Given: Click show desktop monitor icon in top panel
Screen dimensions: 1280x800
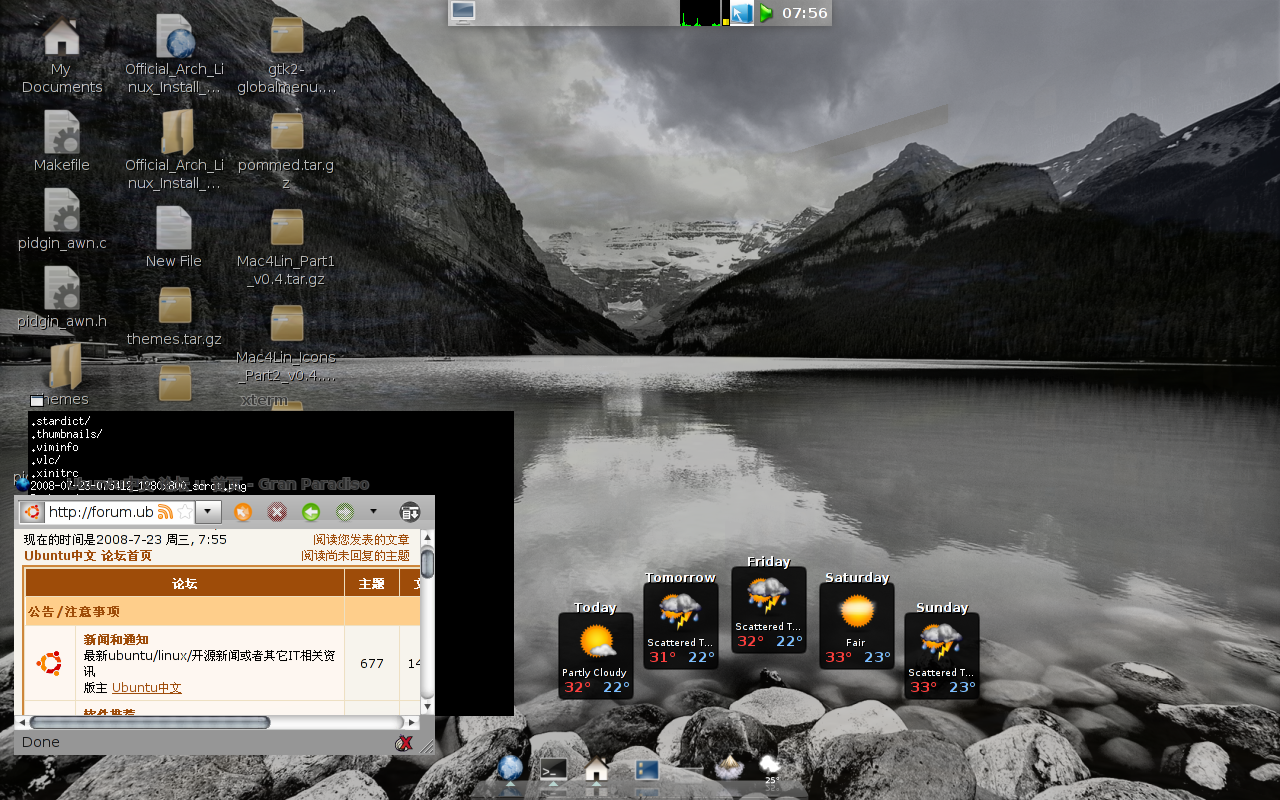Looking at the screenshot, I should pyautogui.click(x=463, y=12).
